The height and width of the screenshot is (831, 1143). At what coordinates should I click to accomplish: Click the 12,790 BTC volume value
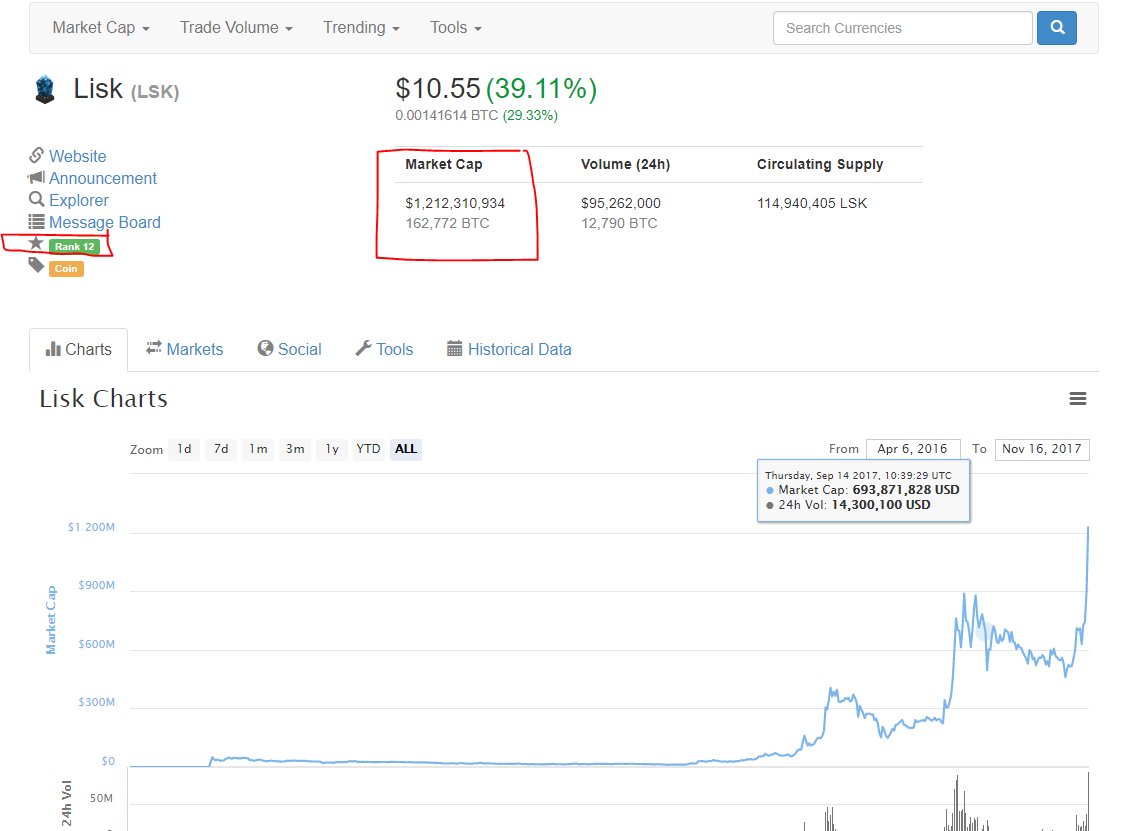coord(619,223)
